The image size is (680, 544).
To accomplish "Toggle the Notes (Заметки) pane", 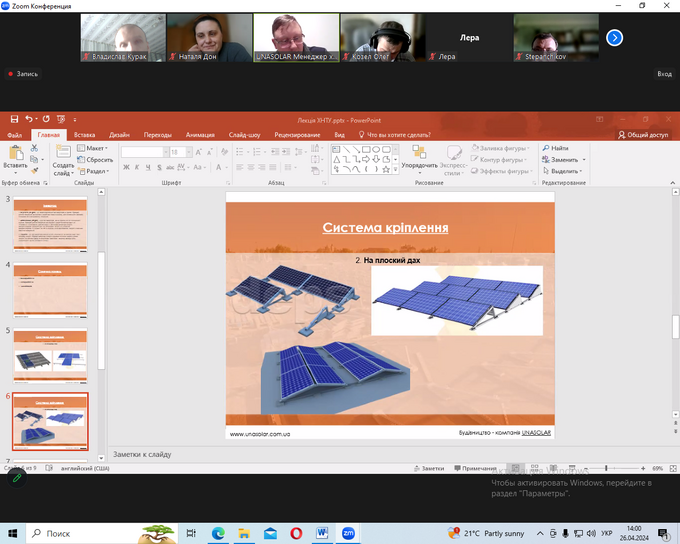I will 428,468.
